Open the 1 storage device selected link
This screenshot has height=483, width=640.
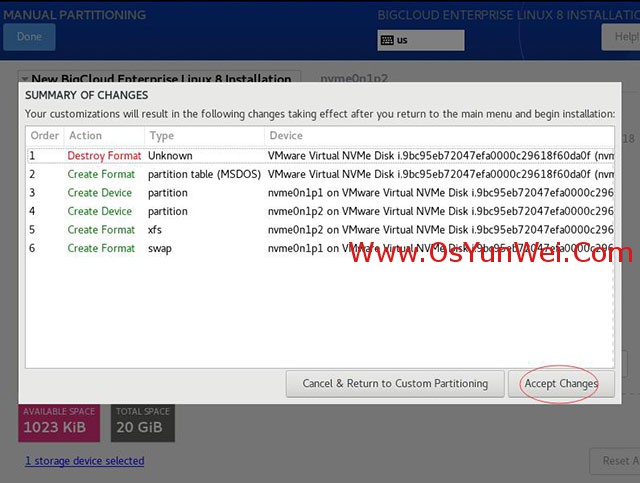tap(84, 461)
